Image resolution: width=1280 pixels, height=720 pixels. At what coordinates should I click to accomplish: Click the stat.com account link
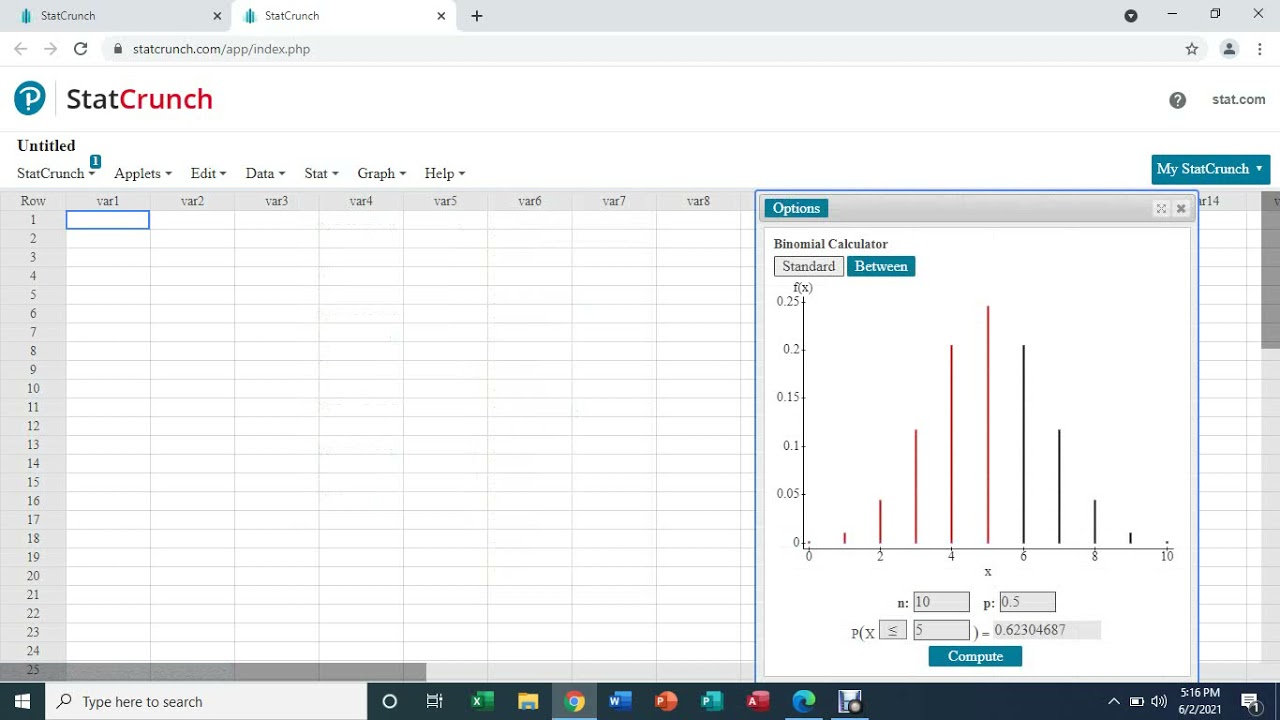[1239, 99]
